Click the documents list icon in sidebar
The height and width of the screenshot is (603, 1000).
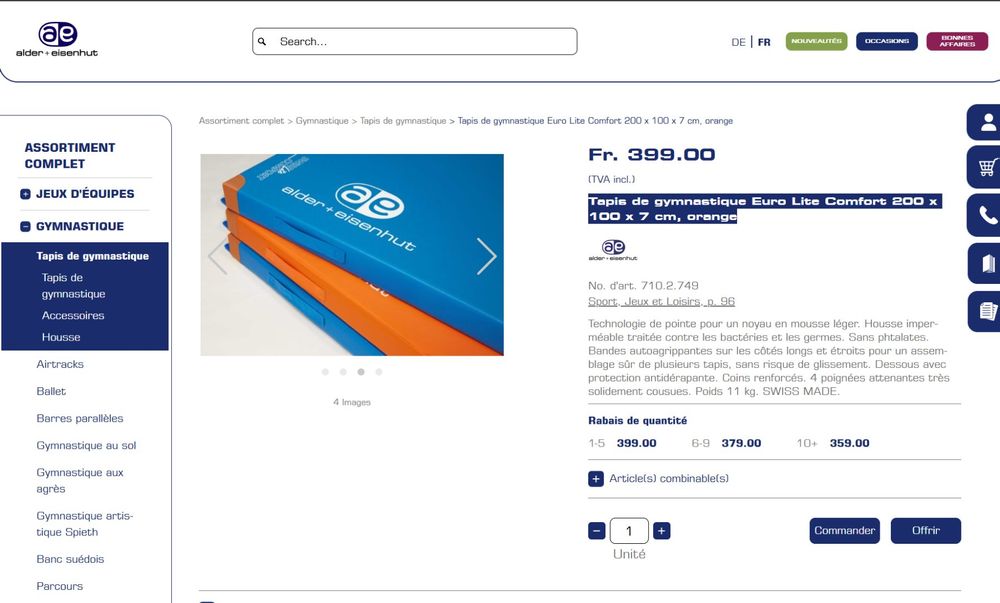pyautogui.click(x=986, y=311)
